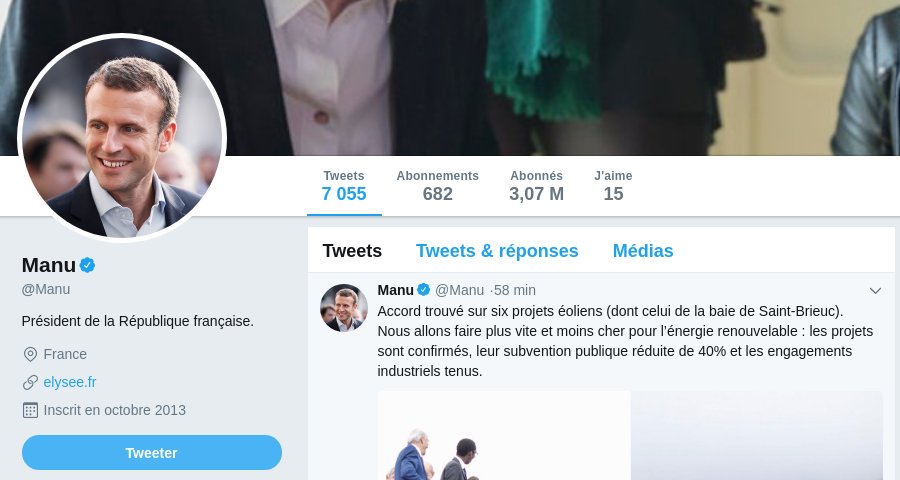This screenshot has width=900, height=480.
Task: Open the elysee.fr website link
Action: point(70,382)
